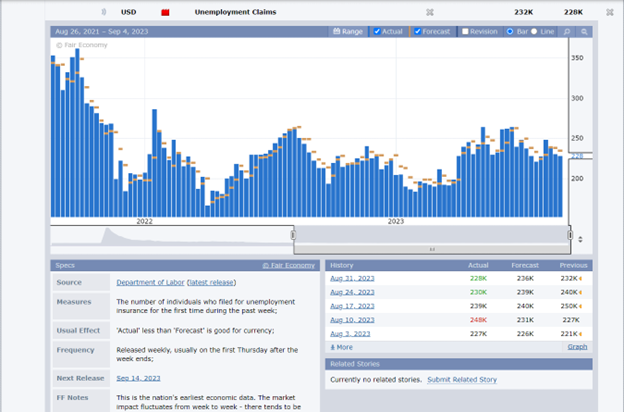Click the History panel header
Image resolution: width=624 pixels, height=412 pixels.
click(x=459, y=266)
